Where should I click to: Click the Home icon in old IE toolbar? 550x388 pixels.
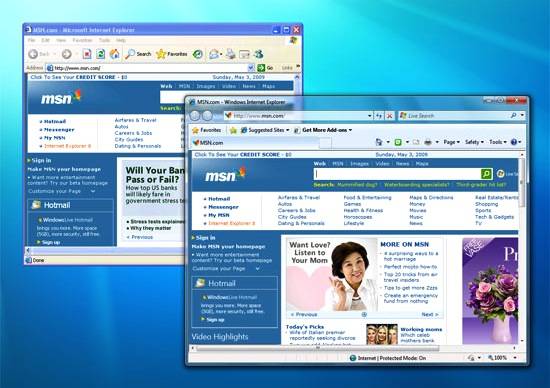114,54
